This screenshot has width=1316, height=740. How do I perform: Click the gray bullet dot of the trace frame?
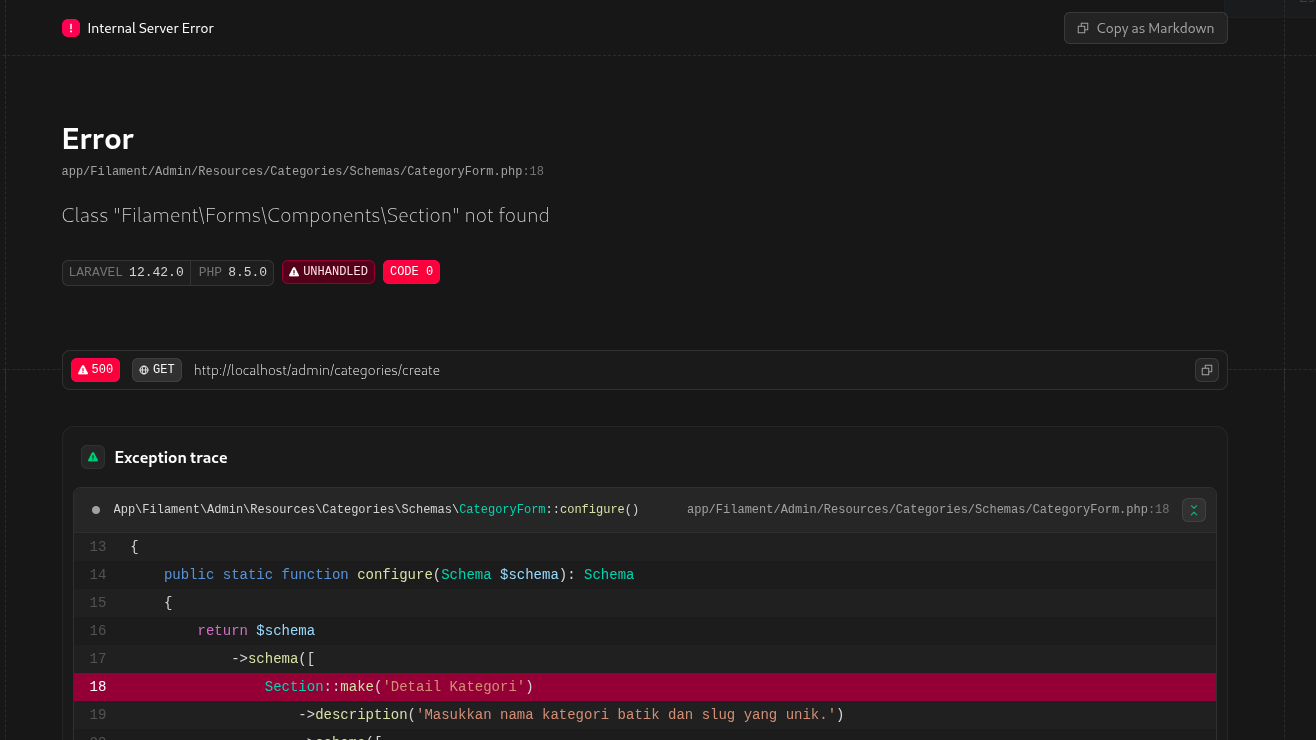96,510
